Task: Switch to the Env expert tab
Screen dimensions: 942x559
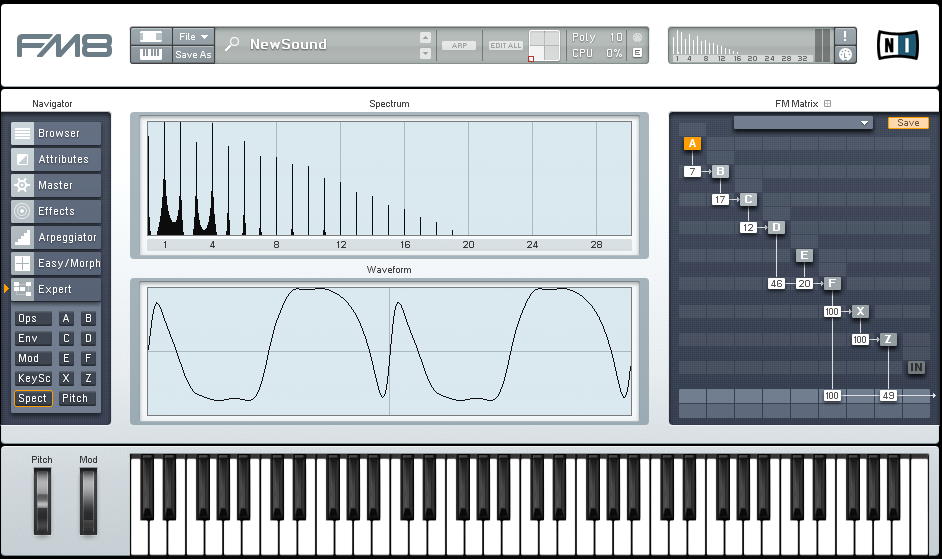Action: (32, 338)
